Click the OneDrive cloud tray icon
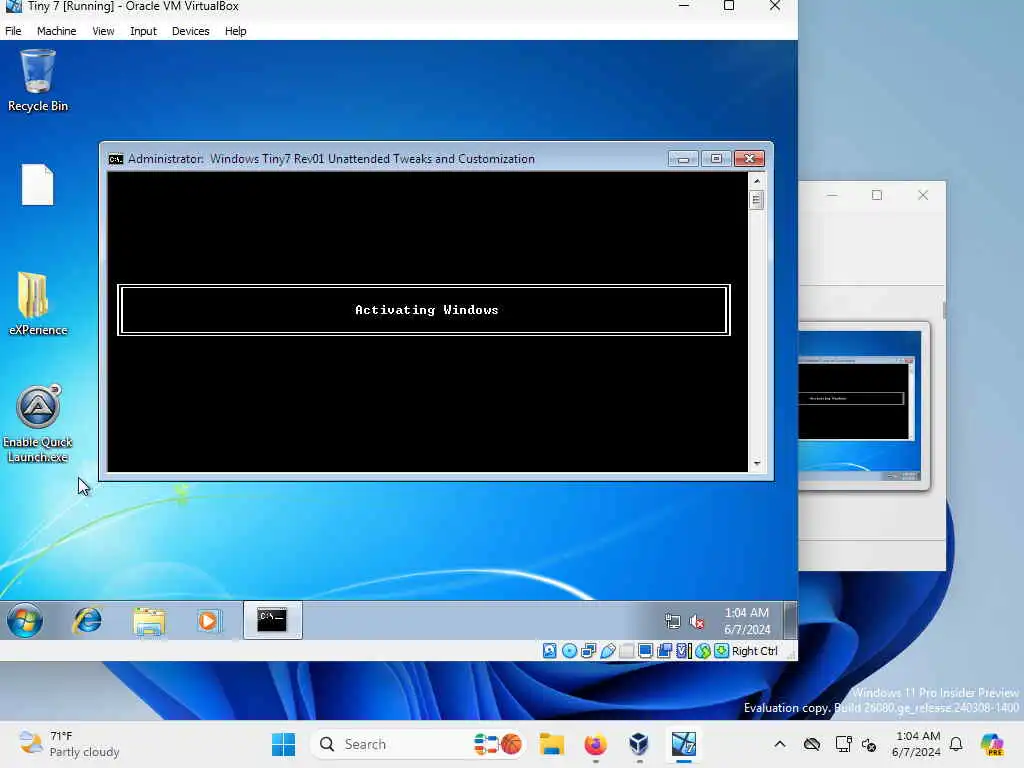Screen dimensions: 1024x768 812,744
